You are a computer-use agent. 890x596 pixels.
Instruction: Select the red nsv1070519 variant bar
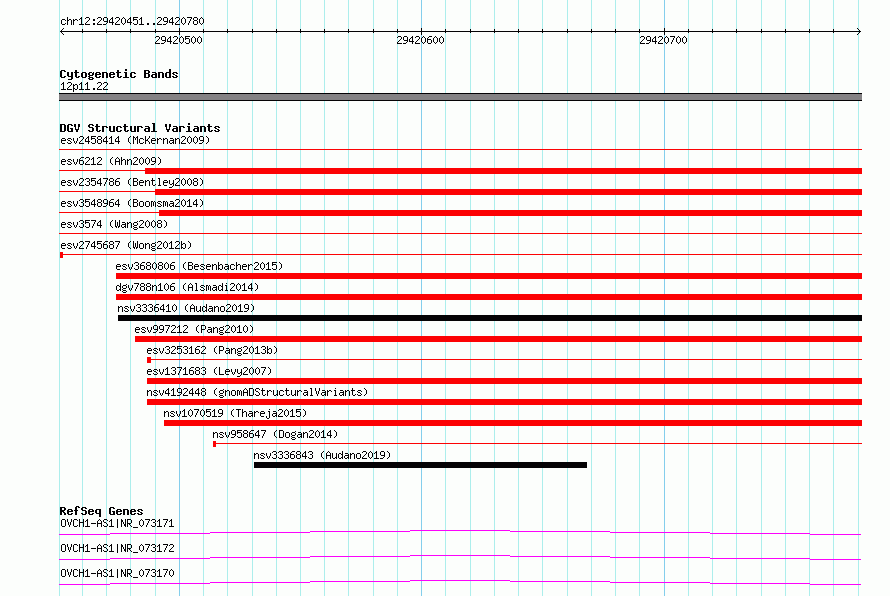(x=513, y=423)
